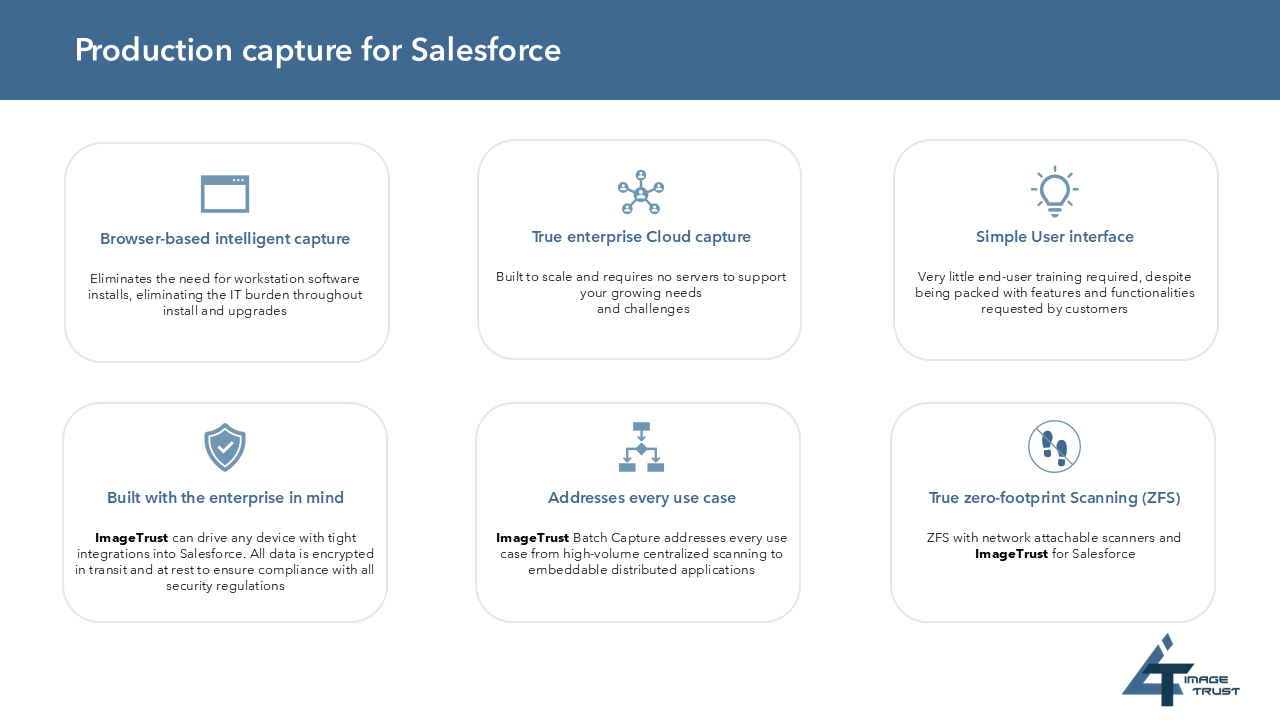Click 'Simple User interface' heading
The height and width of the screenshot is (720, 1280).
(1055, 237)
